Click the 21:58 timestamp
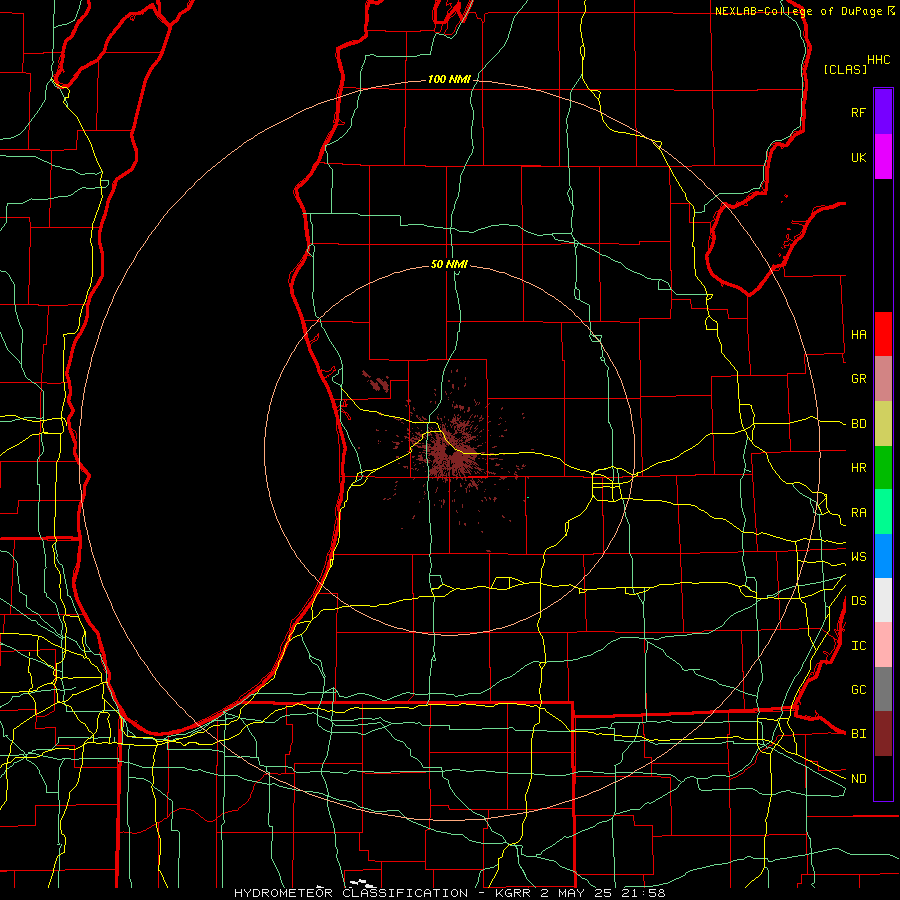 pos(643,893)
